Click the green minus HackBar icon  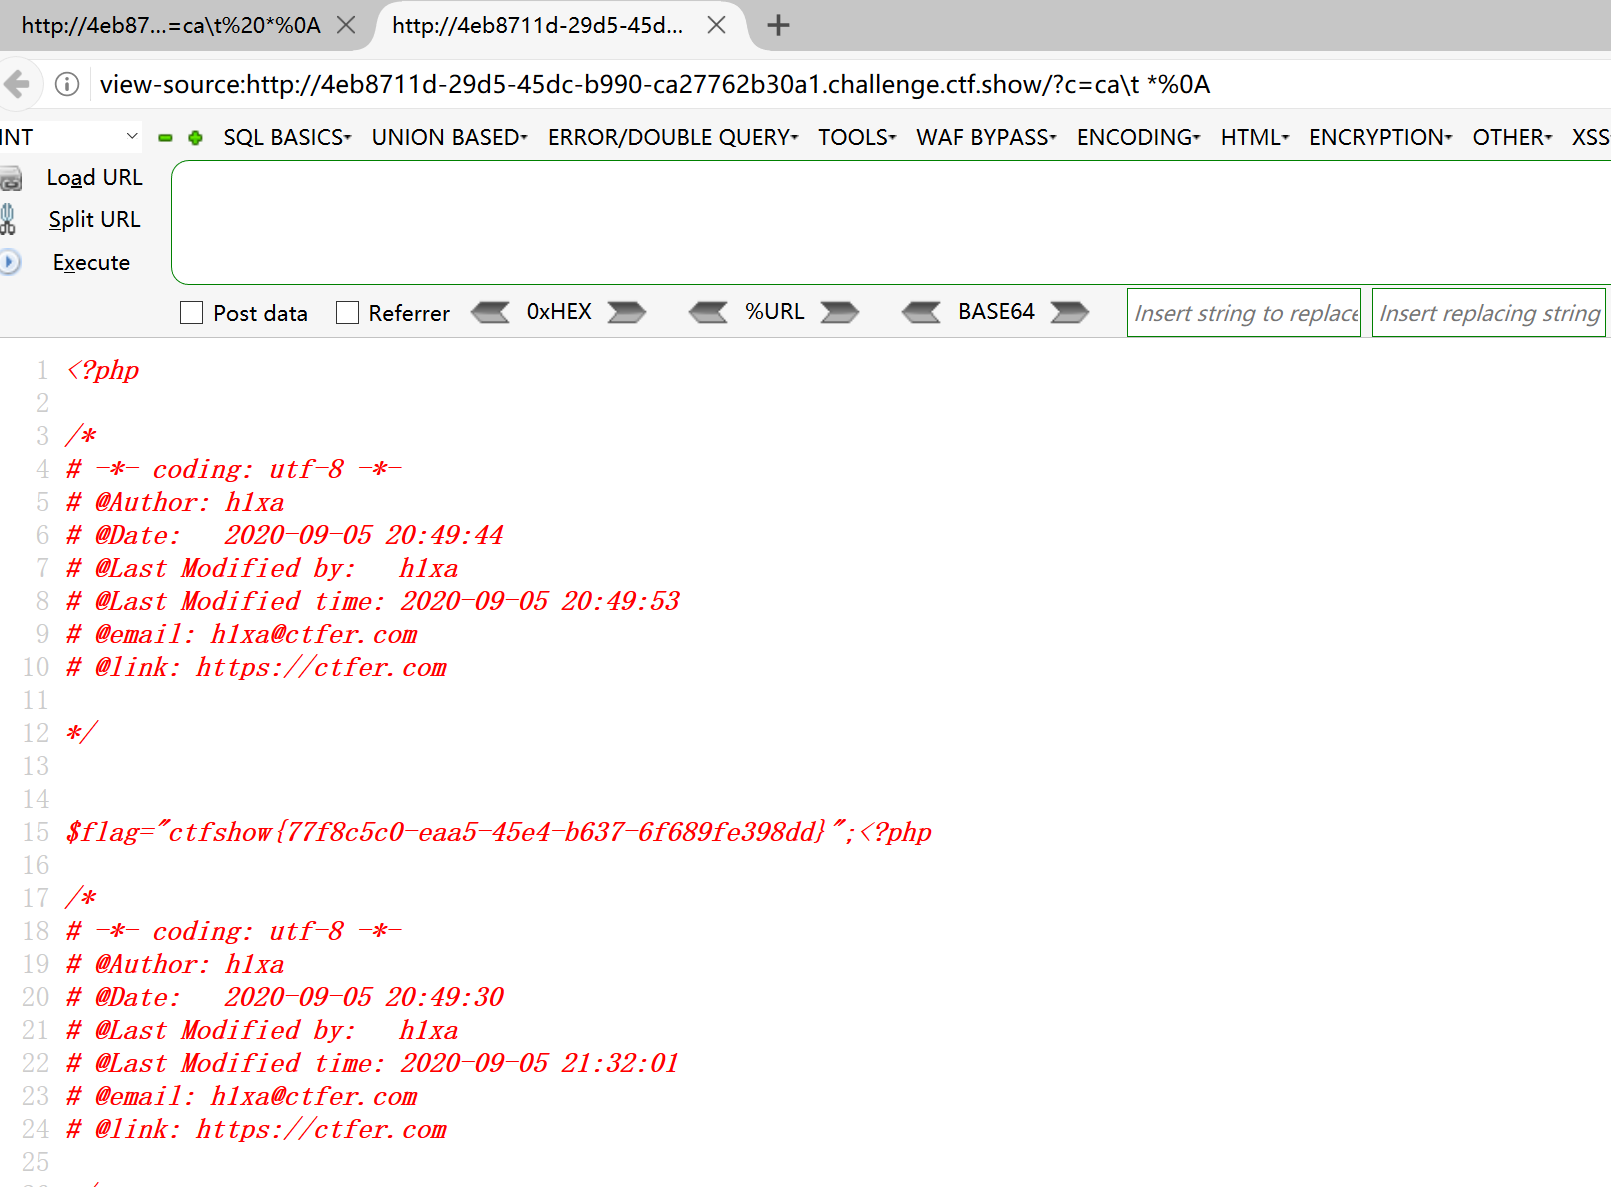pyautogui.click(x=166, y=138)
